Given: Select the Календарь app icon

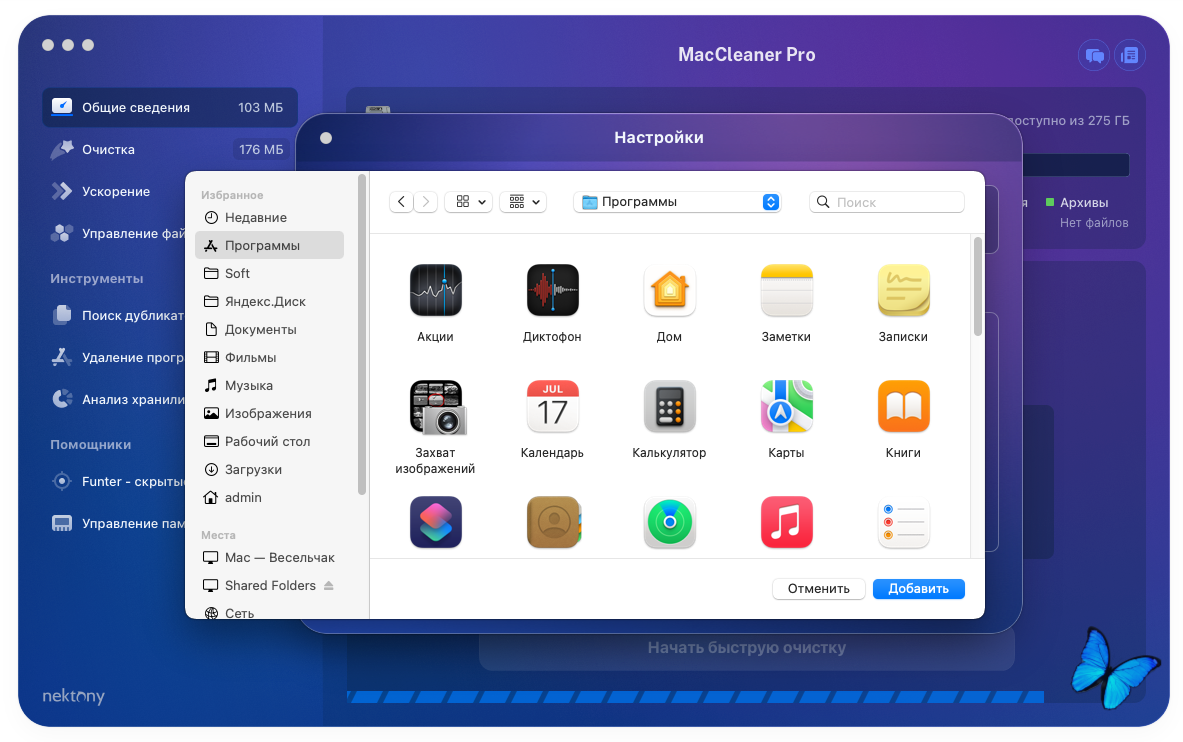Looking at the screenshot, I should 552,406.
